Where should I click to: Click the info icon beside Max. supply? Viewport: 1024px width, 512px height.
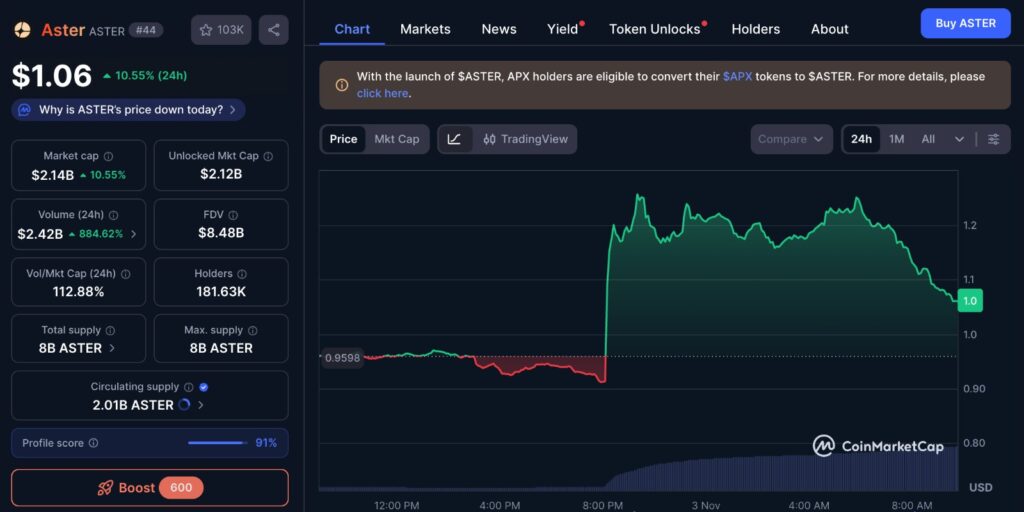[252, 330]
